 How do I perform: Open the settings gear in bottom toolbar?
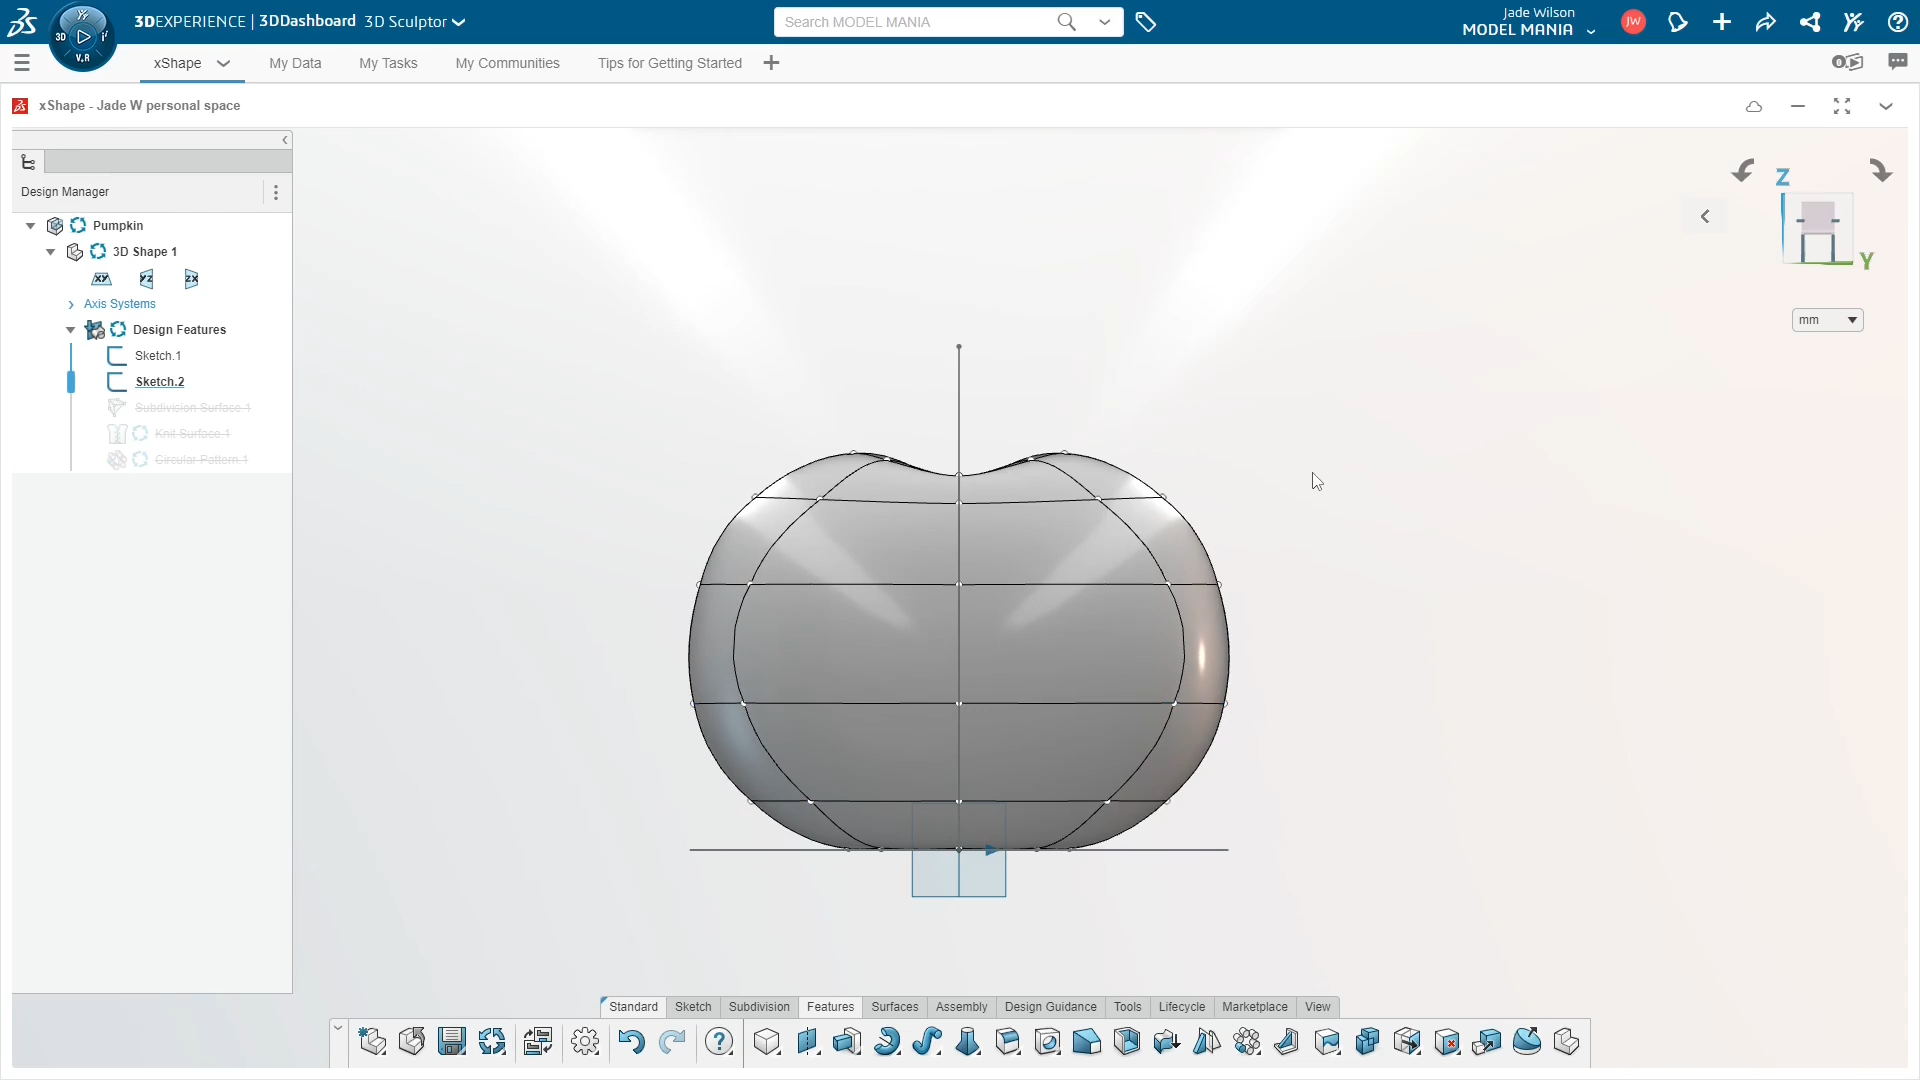585,1042
